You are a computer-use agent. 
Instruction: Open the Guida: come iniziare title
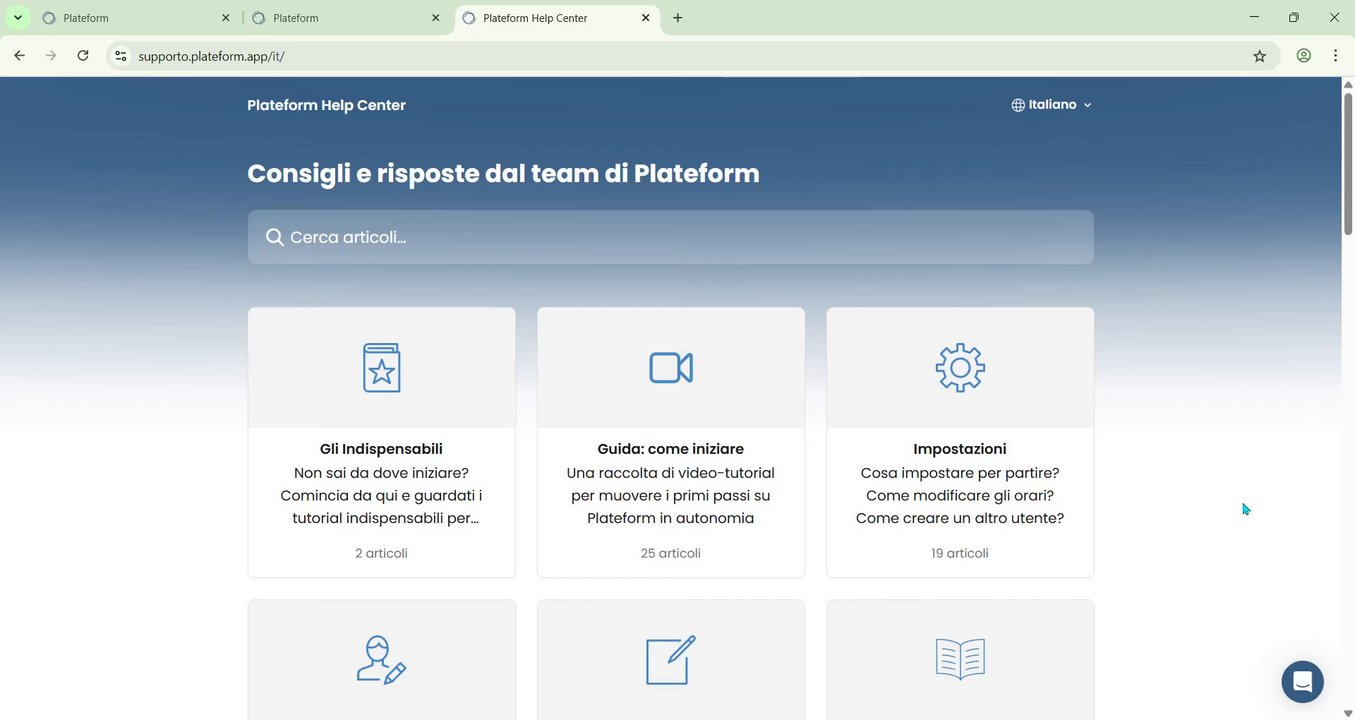coord(671,449)
